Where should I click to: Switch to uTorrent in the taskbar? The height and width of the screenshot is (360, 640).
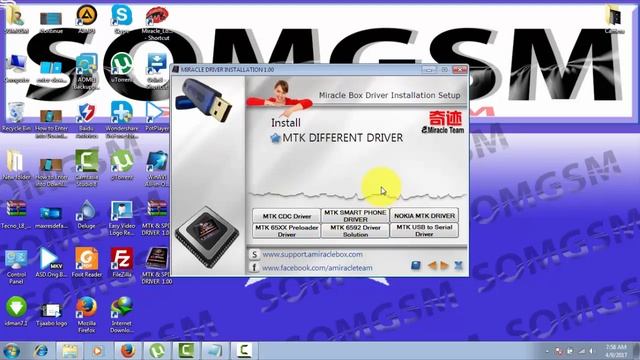[157, 351]
